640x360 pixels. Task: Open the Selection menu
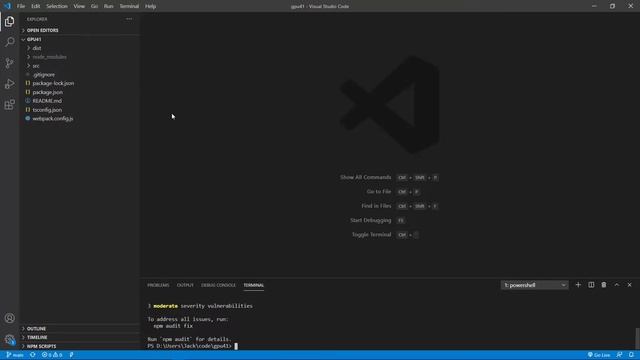pyautogui.click(x=57, y=6)
